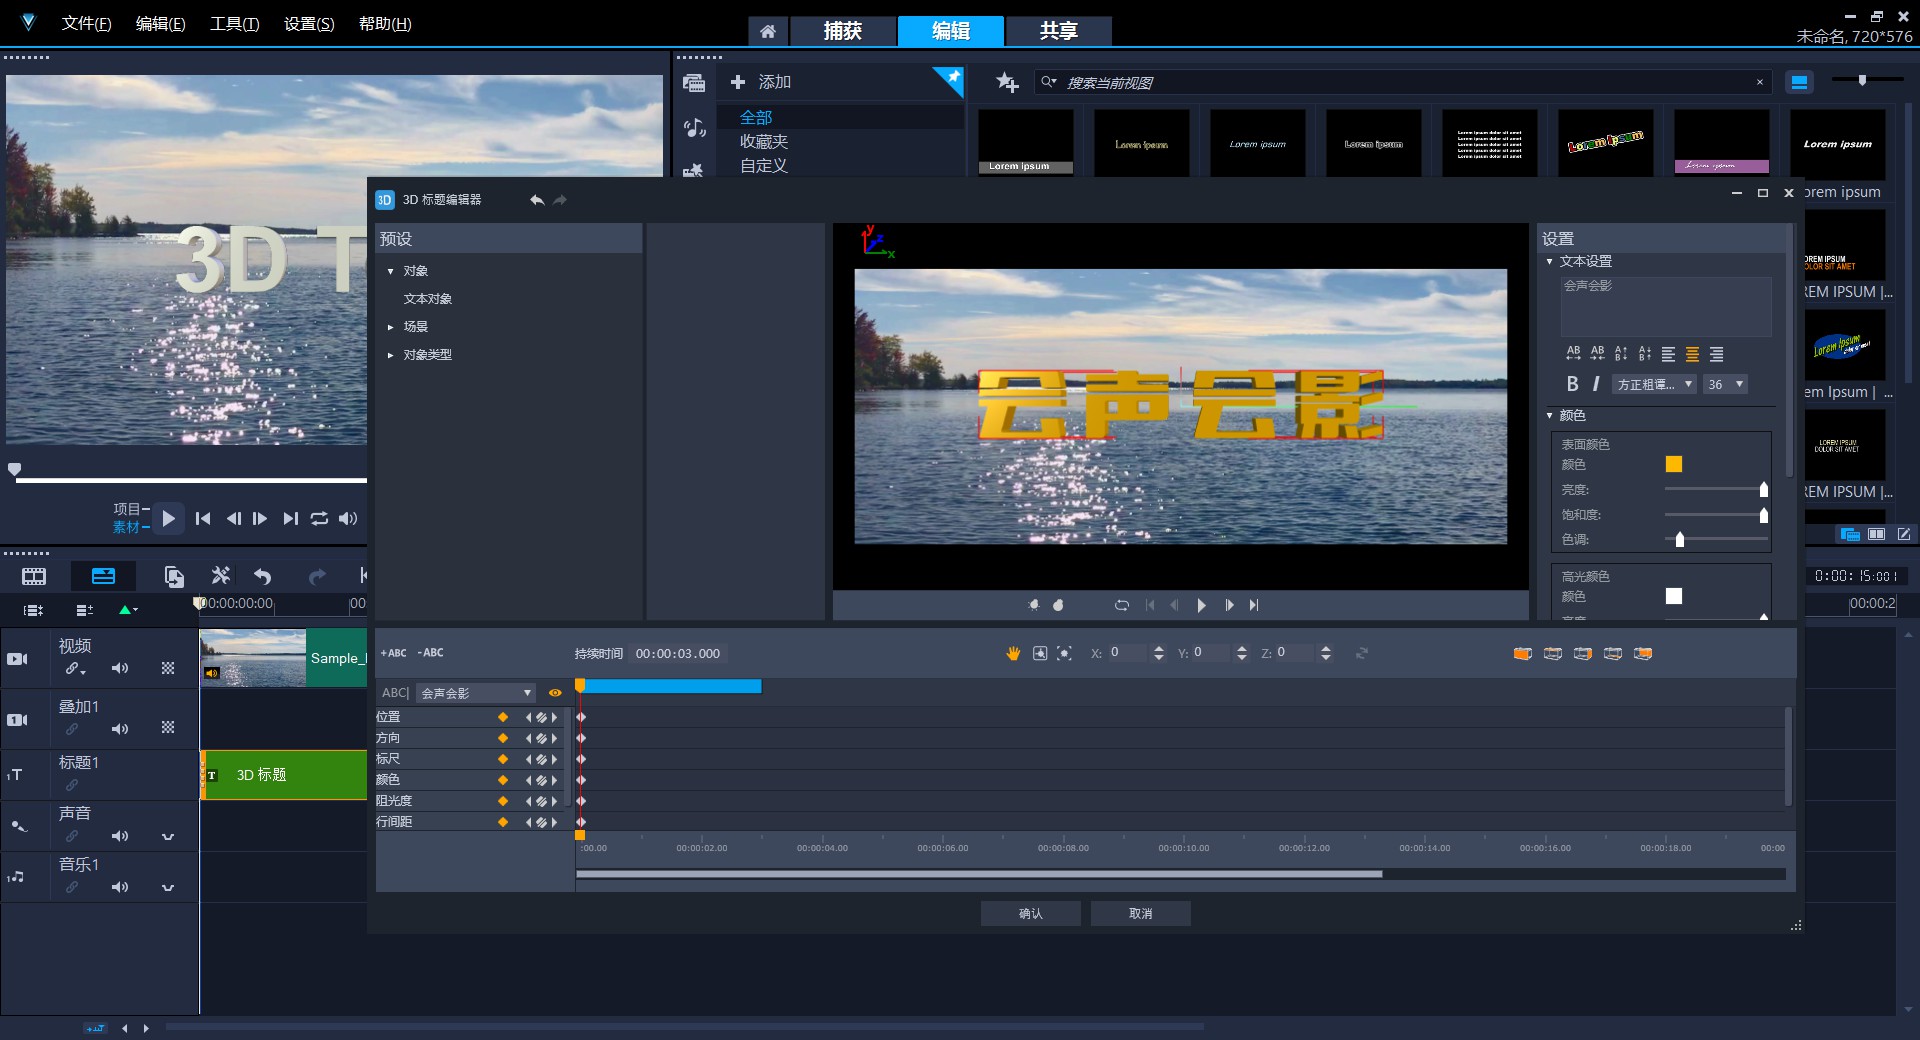Click the white highlight color swatch

click(x=1674, y=596)
